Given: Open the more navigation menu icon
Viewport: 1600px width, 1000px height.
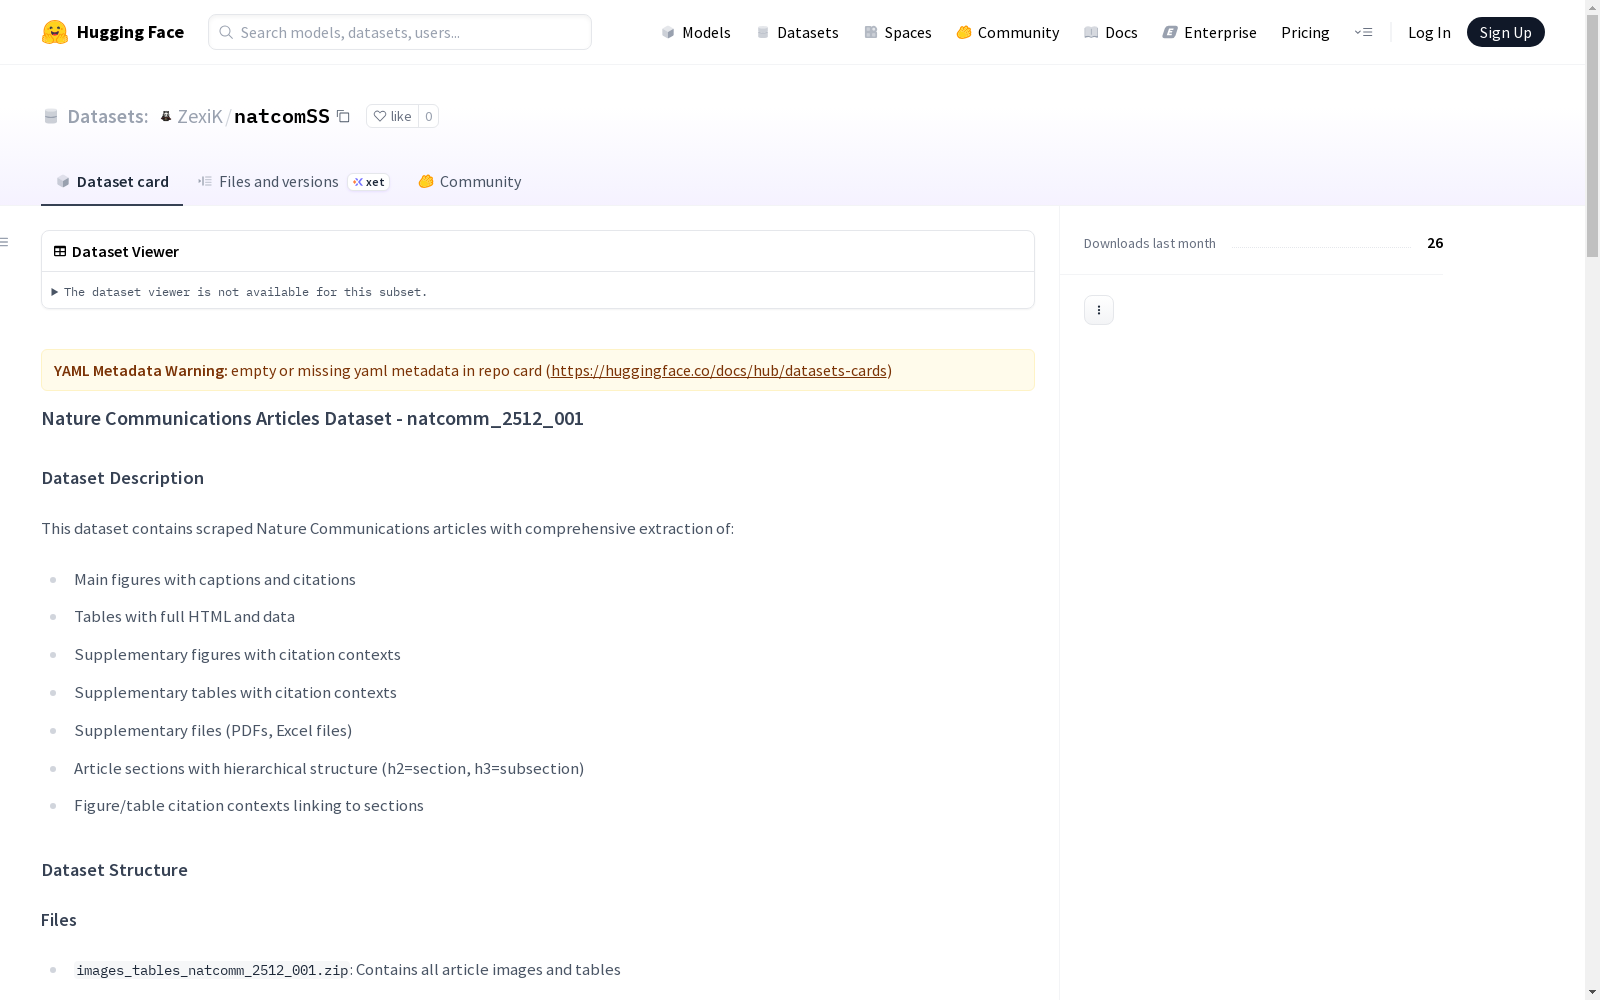Looking at the screenshot, I should (1363, 32).
